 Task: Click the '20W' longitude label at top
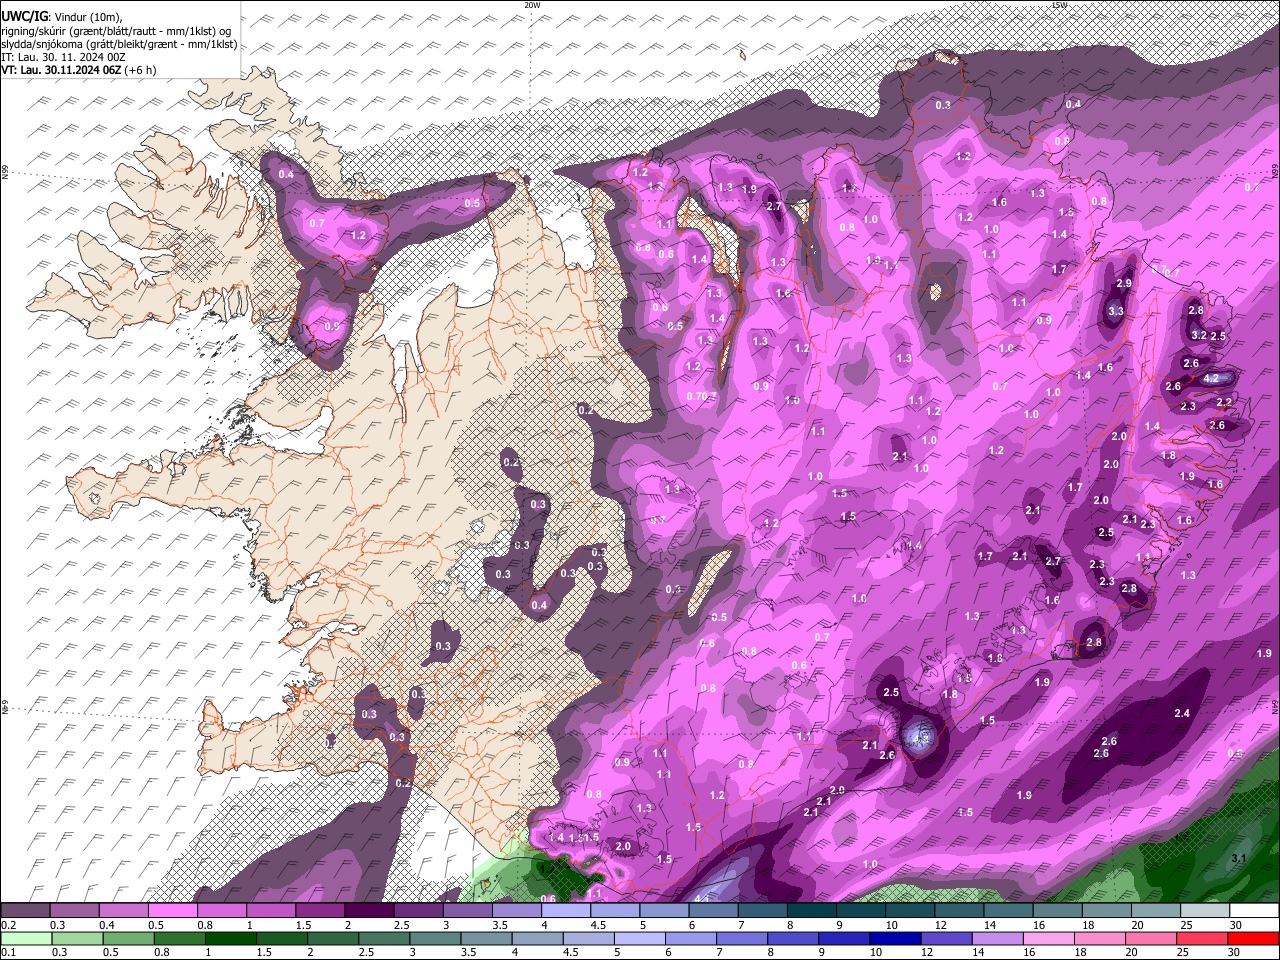(x=532, y=5)
